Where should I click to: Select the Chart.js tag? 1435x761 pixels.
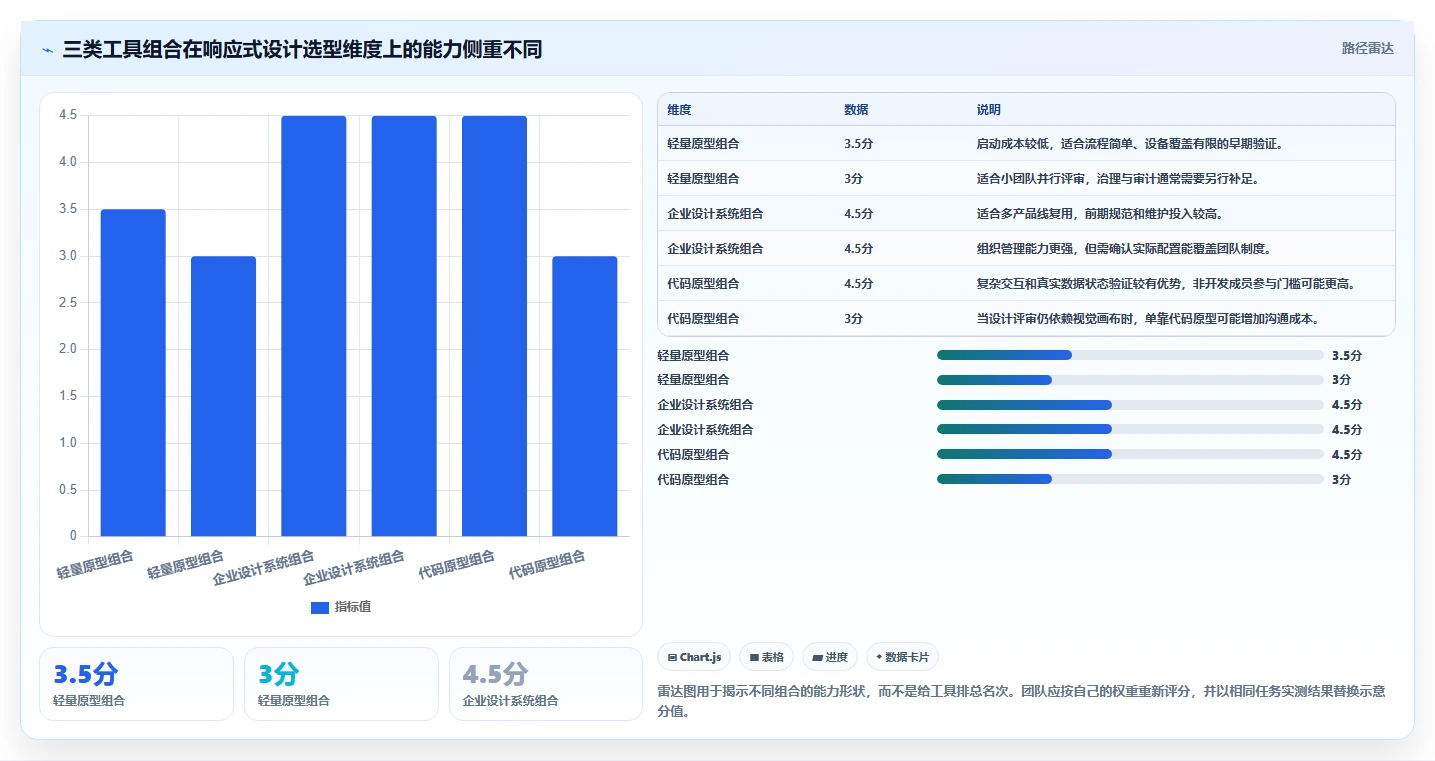(x=694, y=657)
